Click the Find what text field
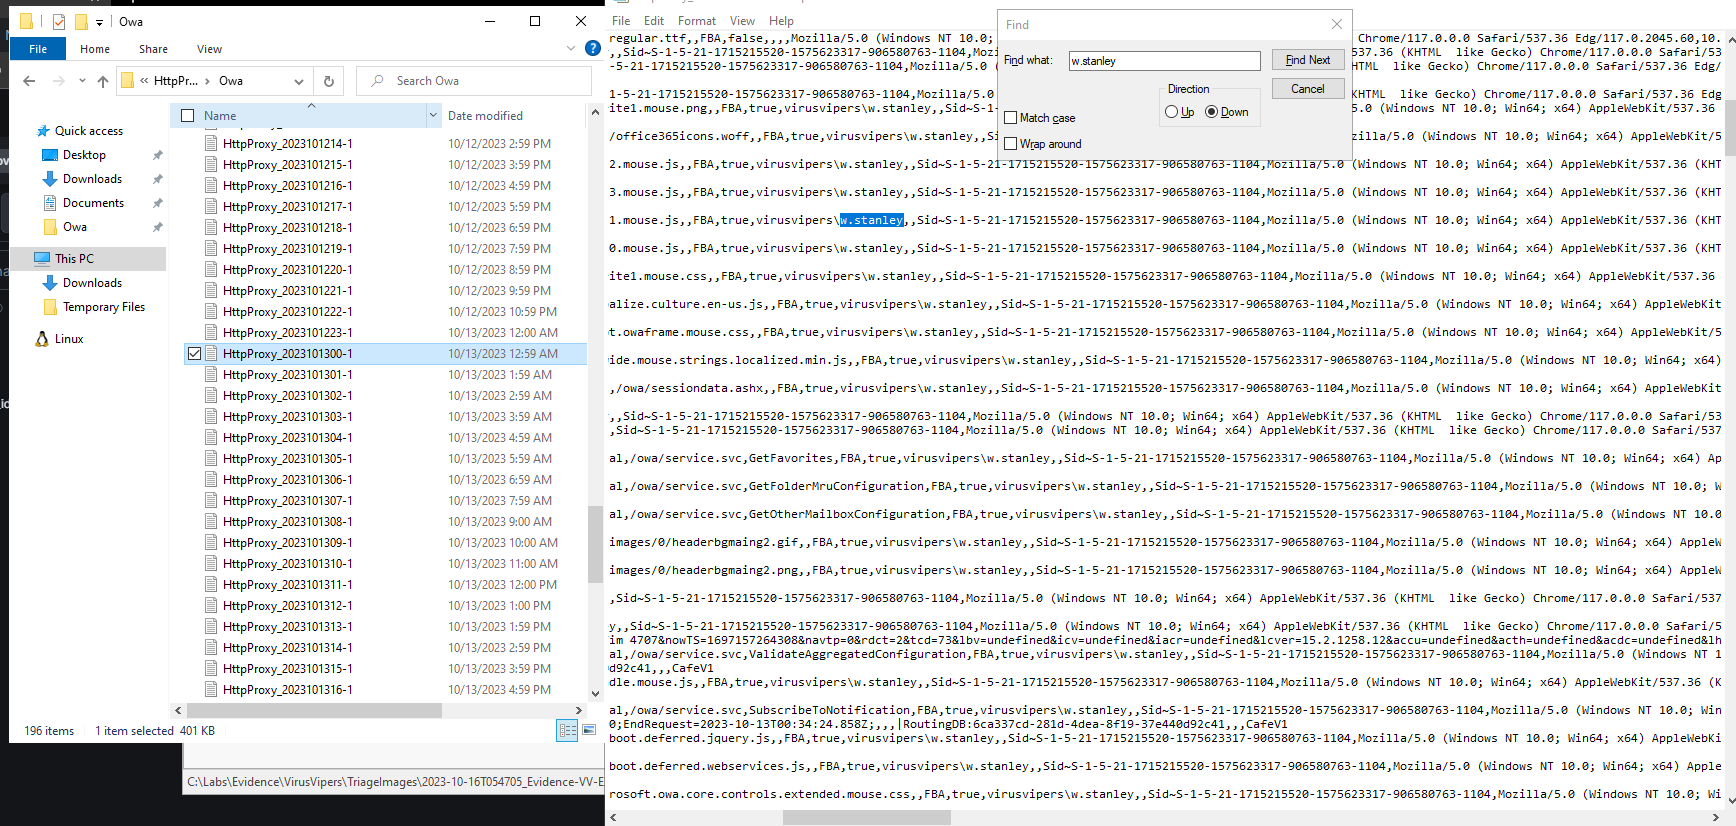This screenshot has height=826, width=1736. [x=1164, y=61]
